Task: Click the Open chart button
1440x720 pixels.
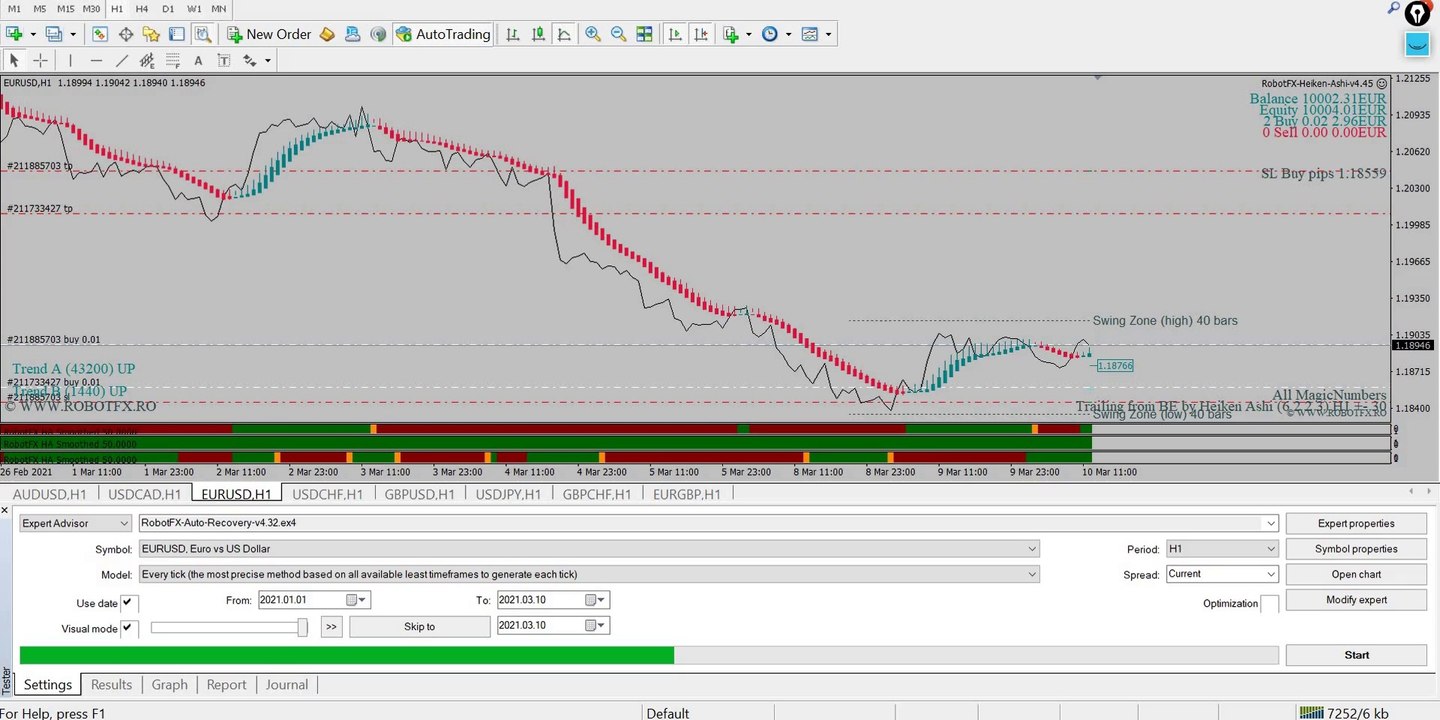Action: coord(1356,575)
